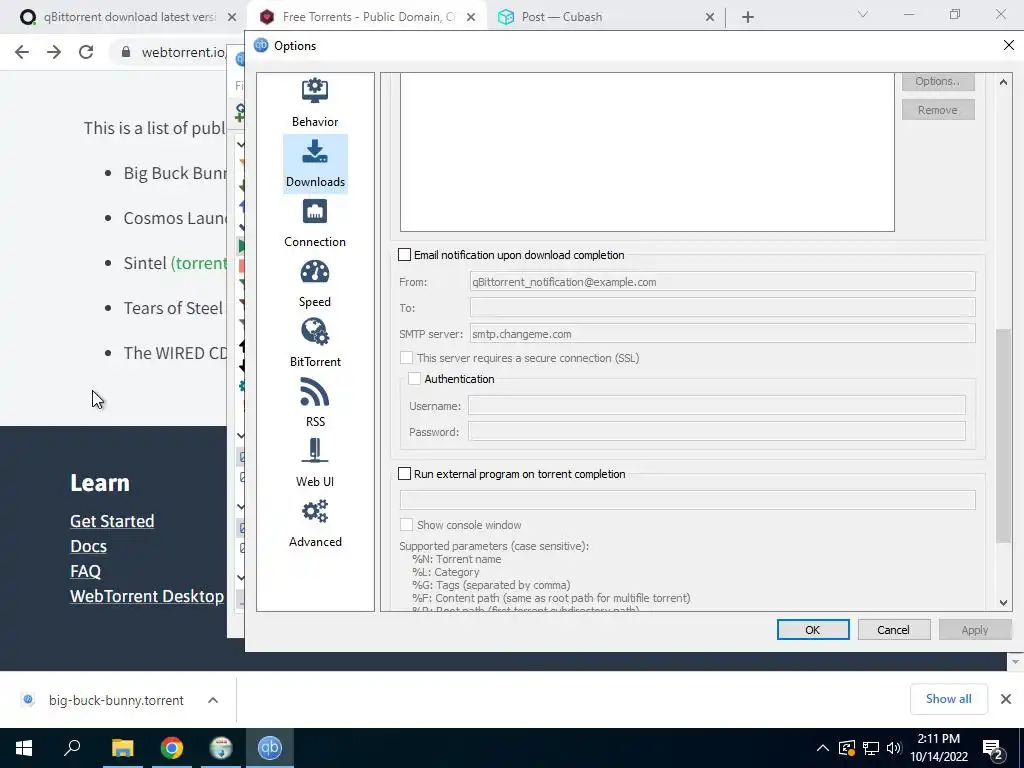The image size is (1024, 768).
Task: Click the Remove button beside the list
Action: point(938,110)
